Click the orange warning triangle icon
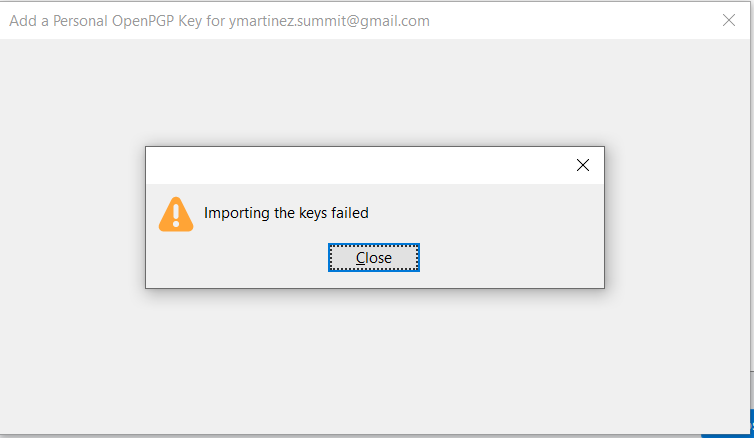The height and width of the screenshot is (438, 754). click(176, 214)
